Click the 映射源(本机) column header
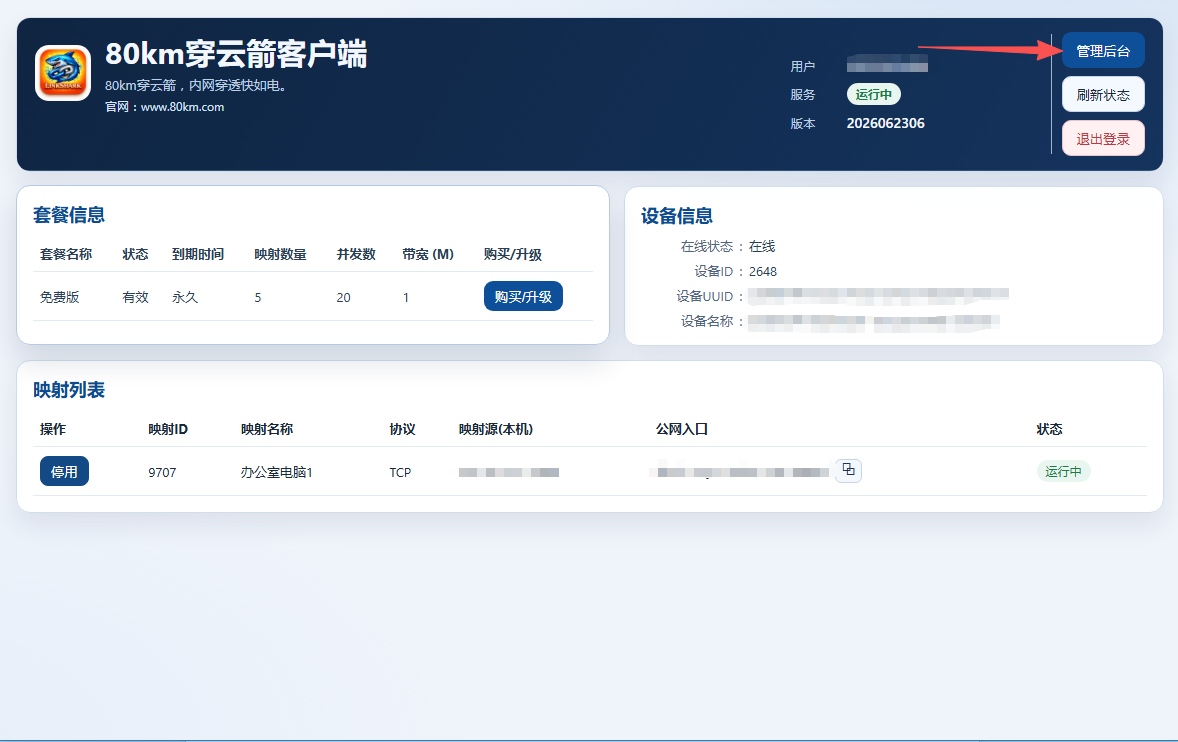This screenshot has width=1178, height=742. point(496,429)
